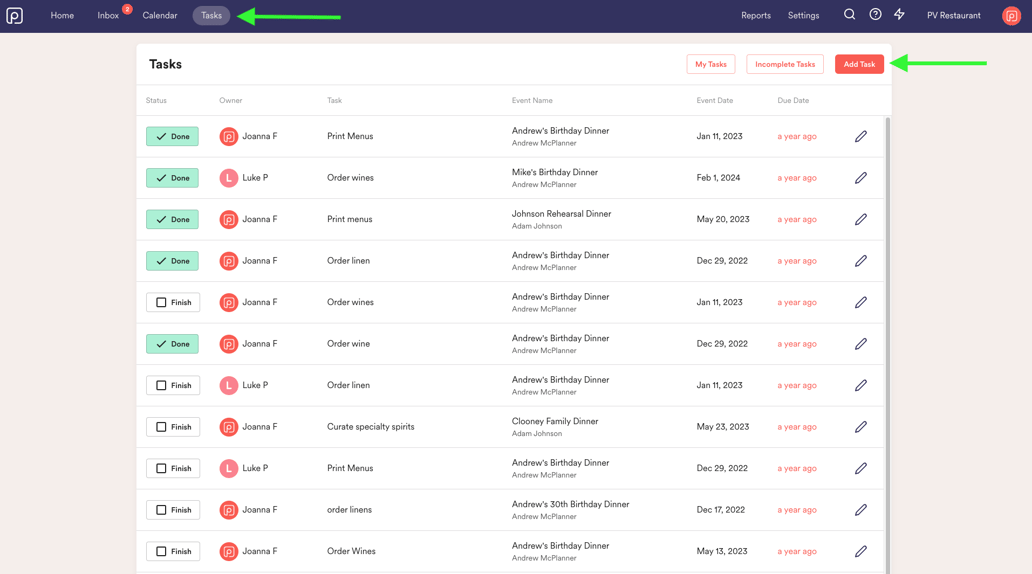1032x574 pixels.
Task: Filter by My Tasks
Action: [711, 64]
